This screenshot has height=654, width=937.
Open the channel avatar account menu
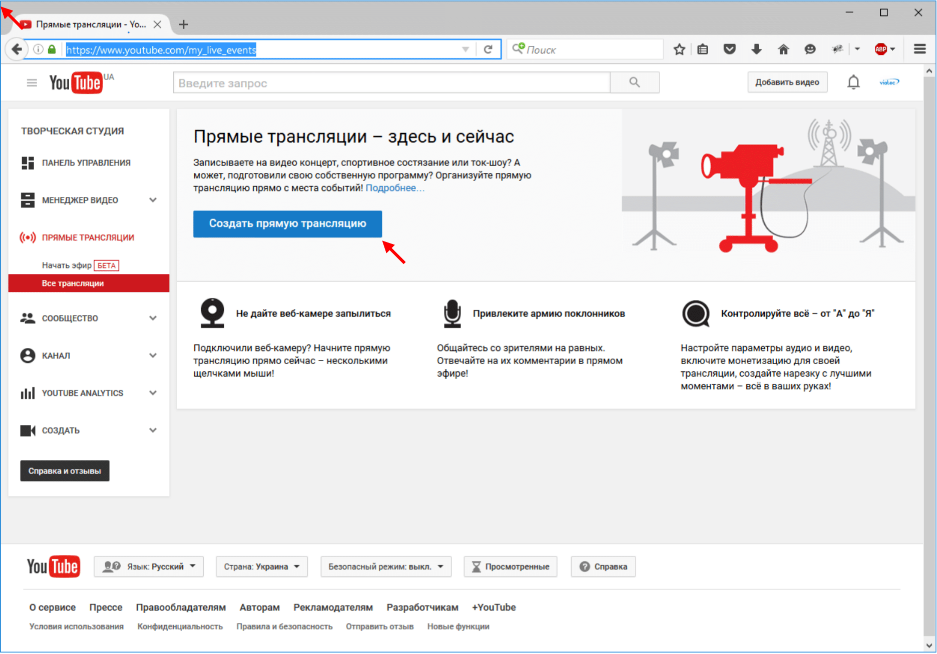pos(889,82)
